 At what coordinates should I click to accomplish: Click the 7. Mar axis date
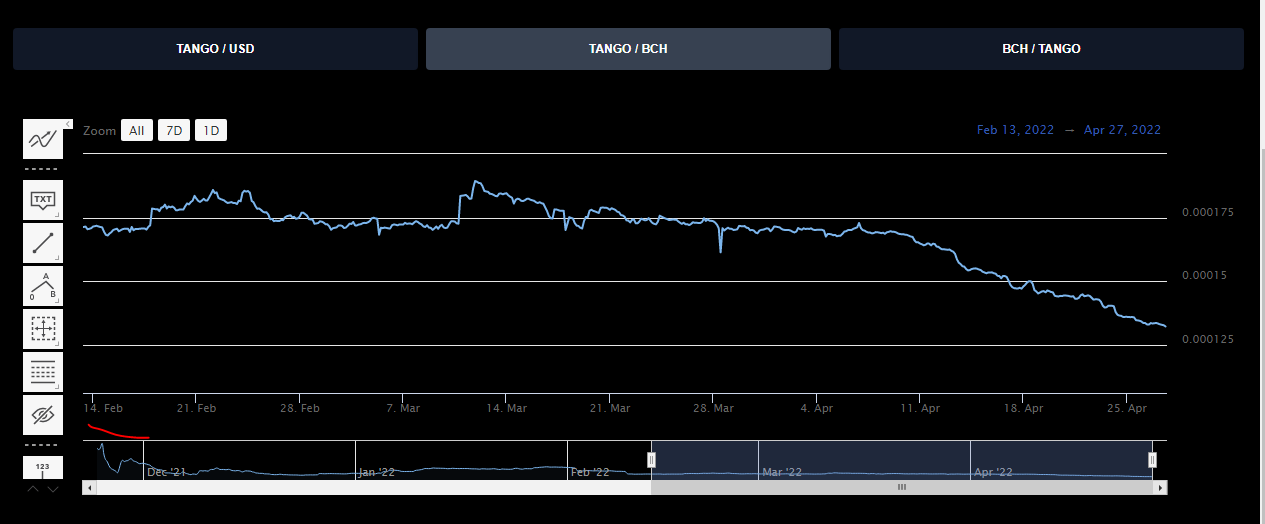403,408
